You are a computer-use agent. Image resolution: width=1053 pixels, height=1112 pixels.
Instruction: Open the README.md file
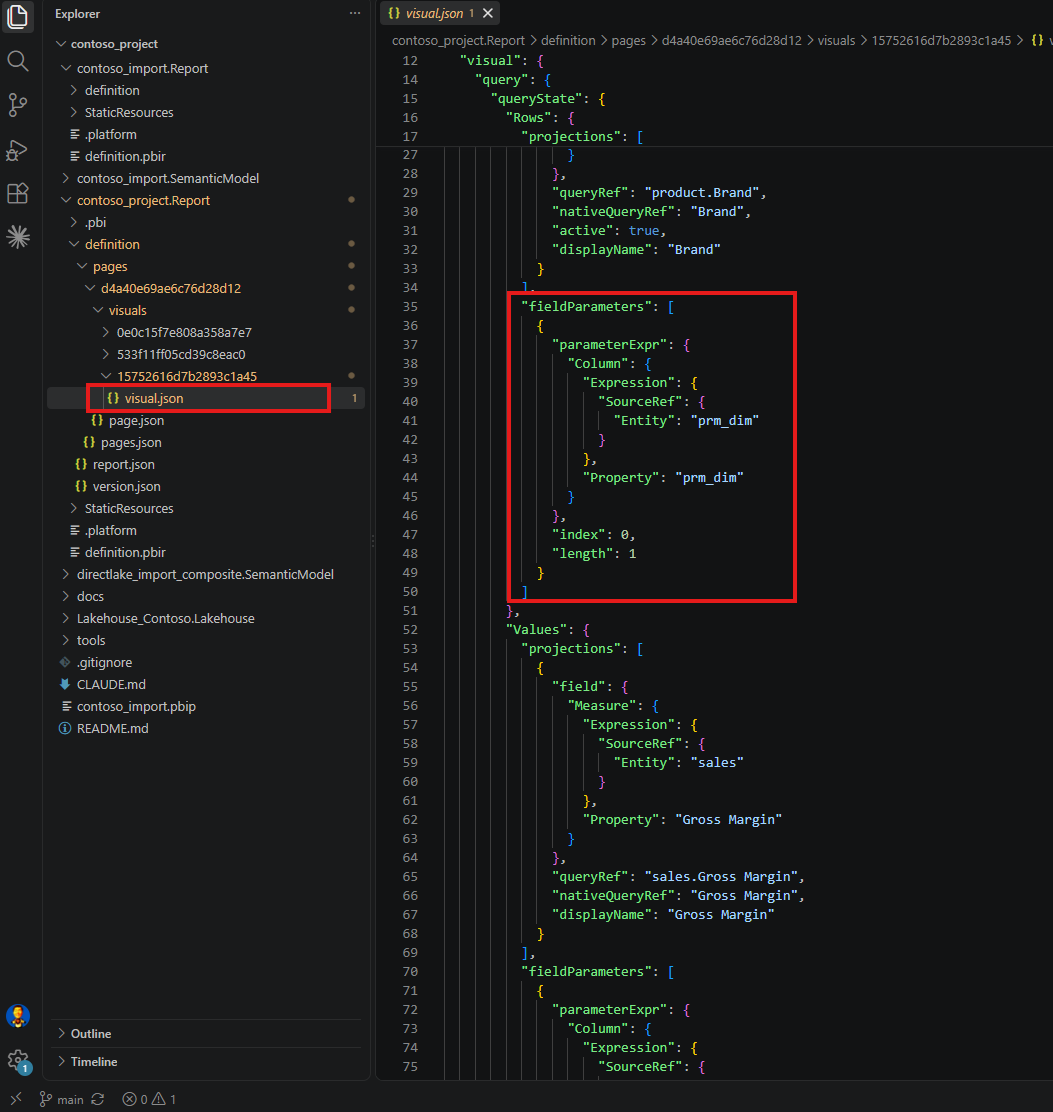coord(112,728)
